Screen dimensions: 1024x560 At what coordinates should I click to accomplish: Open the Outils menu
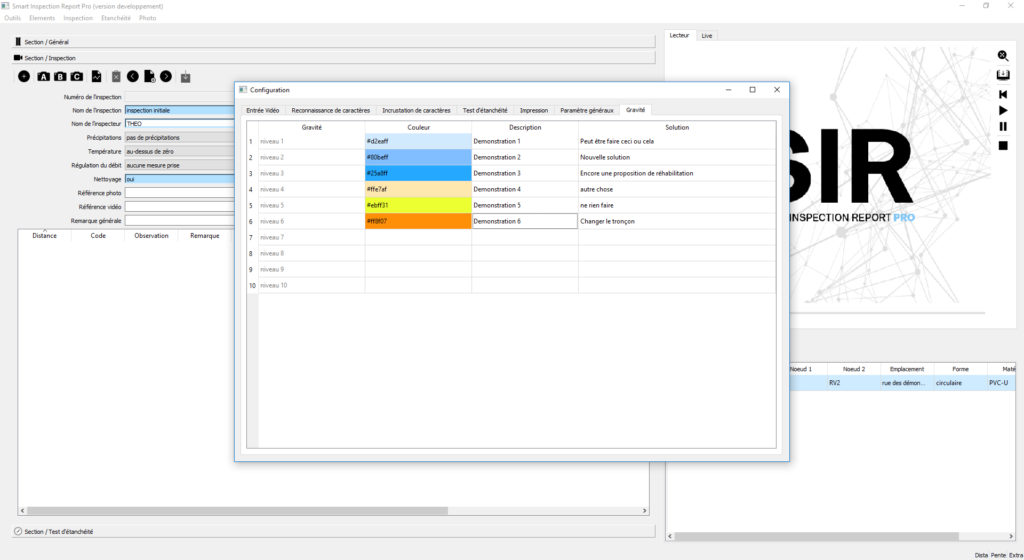(x=12, y=18)
